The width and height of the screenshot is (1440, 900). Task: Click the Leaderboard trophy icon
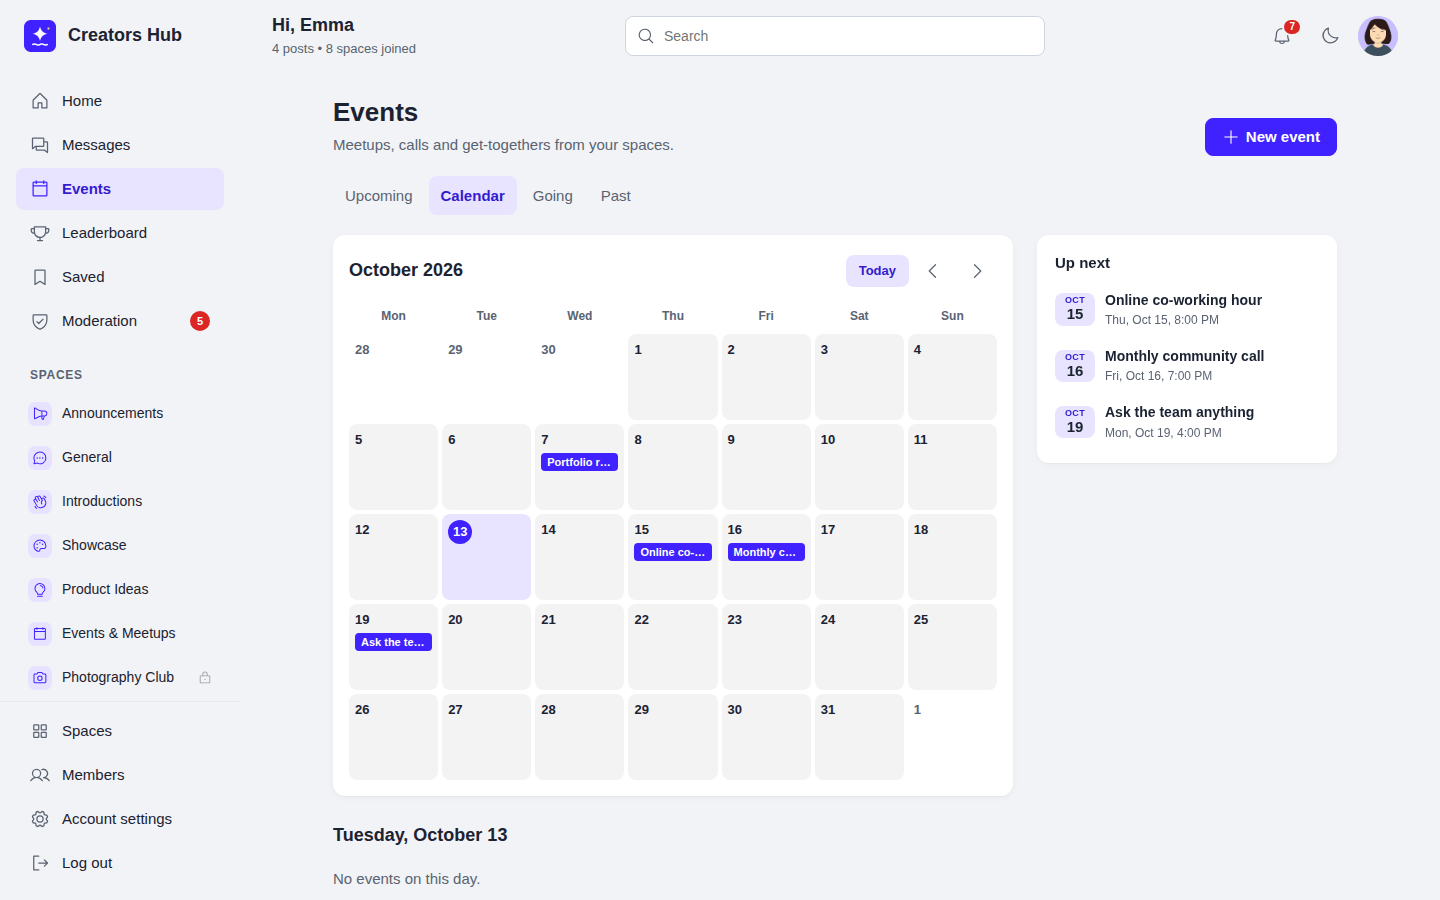(40, 233)
